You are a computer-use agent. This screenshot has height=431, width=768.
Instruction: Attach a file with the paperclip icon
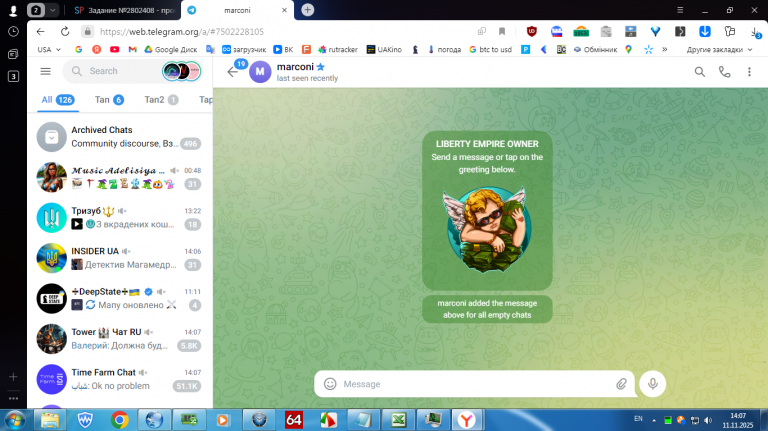coord(621,384)
